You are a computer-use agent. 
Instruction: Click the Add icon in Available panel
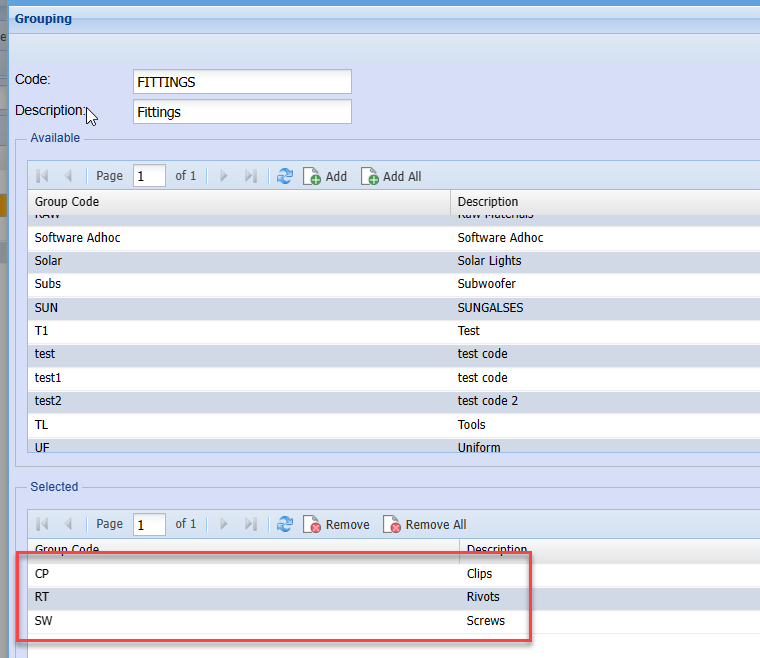[x=312, y=176]
